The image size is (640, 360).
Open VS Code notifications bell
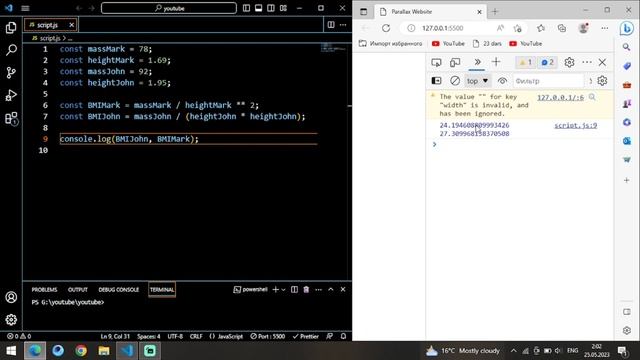click(343, 336)
